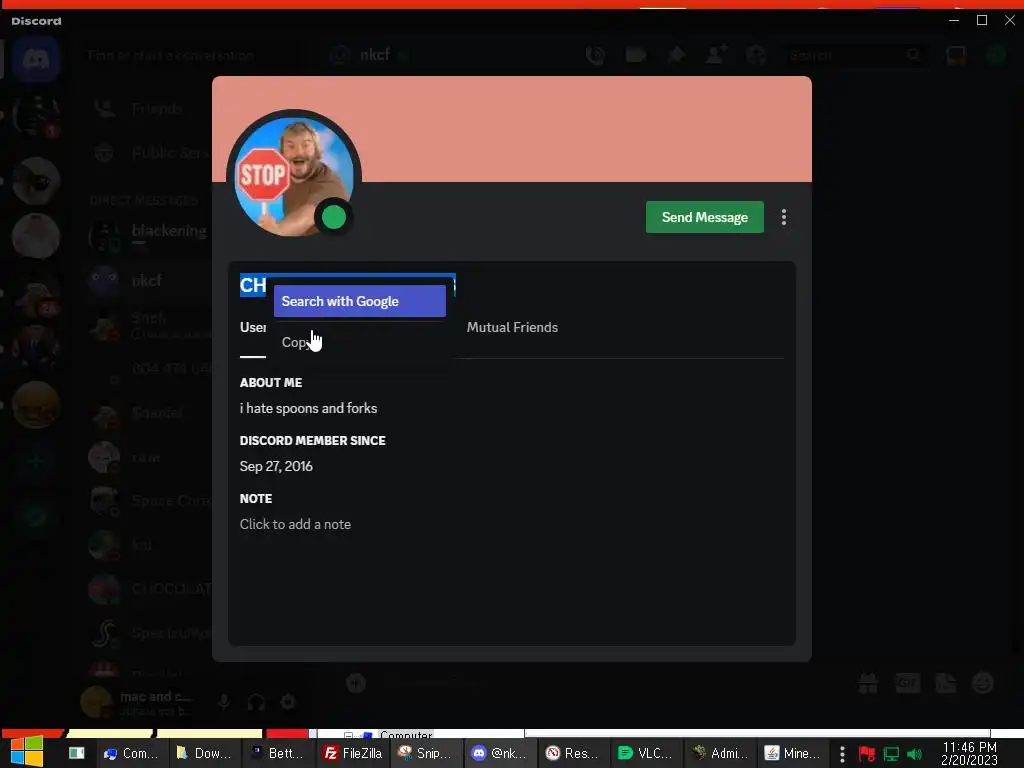The width and height of the screenshot is (1024, 768).
Task: Open pinned messages in chat header
Action: pos(676,56)
